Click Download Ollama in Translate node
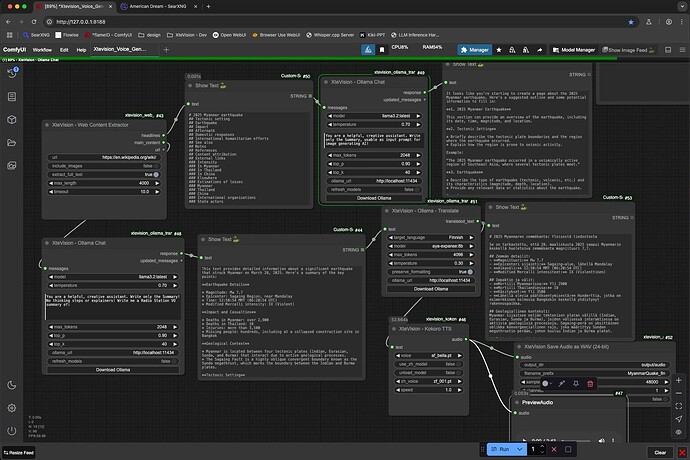 [431, 289]
